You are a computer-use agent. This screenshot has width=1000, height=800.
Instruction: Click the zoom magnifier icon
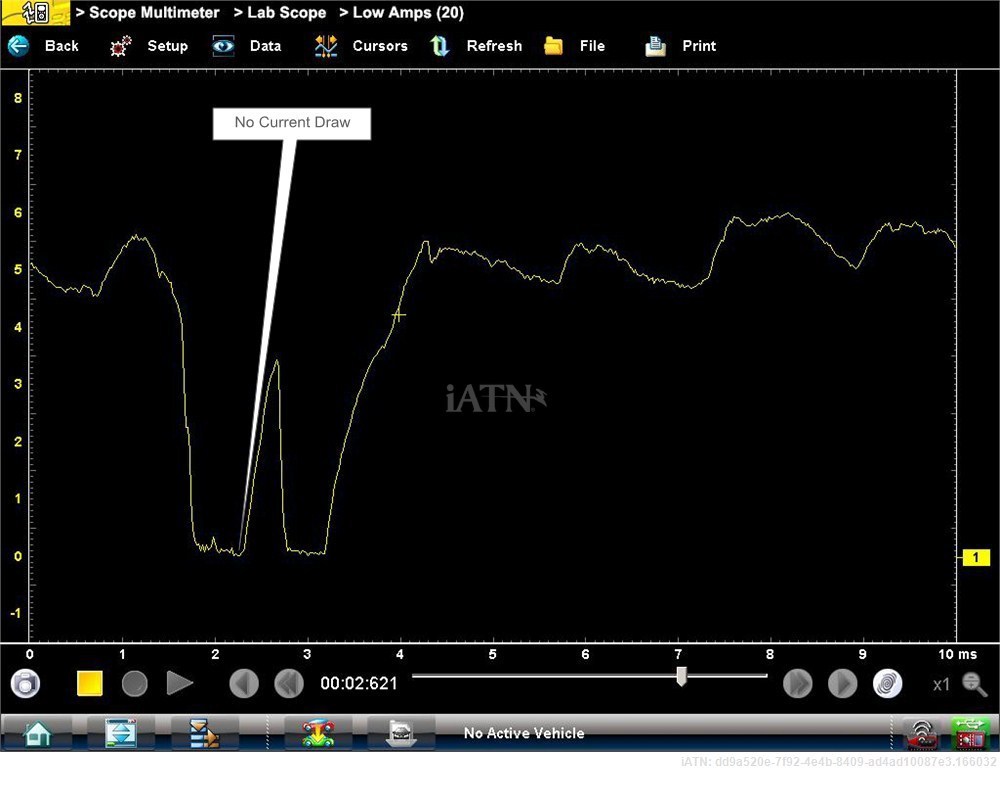pos(973,683)
